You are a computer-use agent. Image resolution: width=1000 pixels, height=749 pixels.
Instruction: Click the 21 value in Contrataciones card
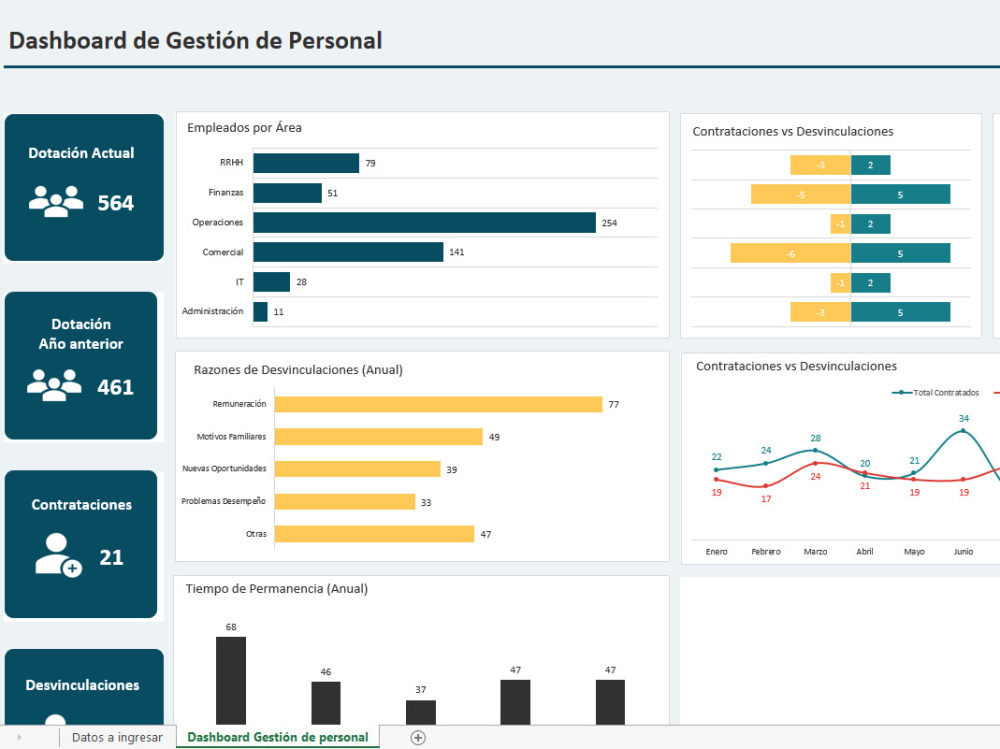(111, 557)
